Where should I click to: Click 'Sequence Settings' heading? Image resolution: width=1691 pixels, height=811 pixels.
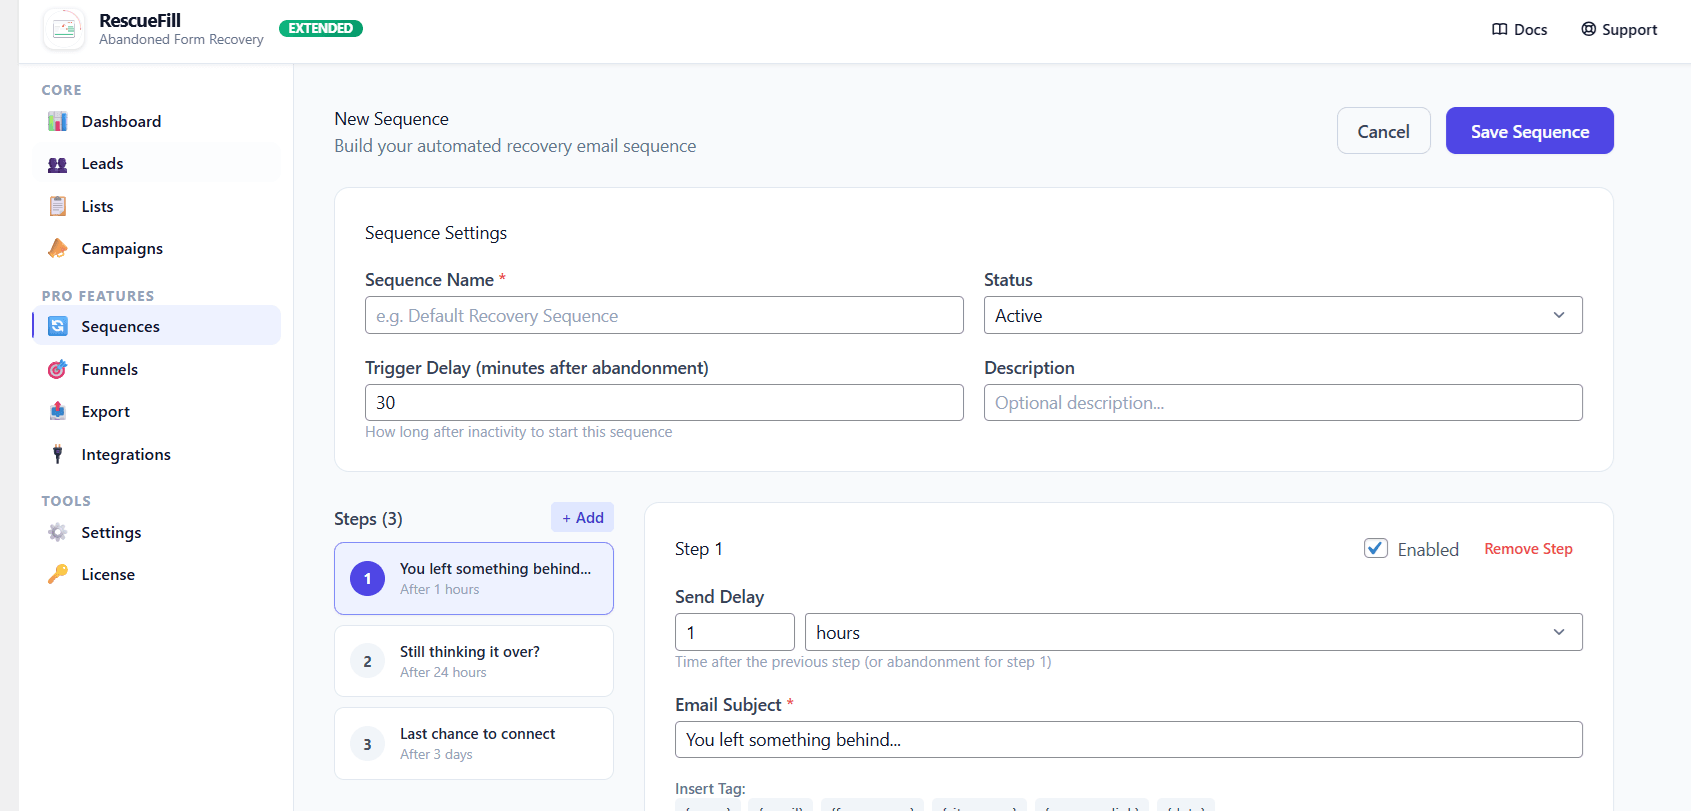pos(436,233)
